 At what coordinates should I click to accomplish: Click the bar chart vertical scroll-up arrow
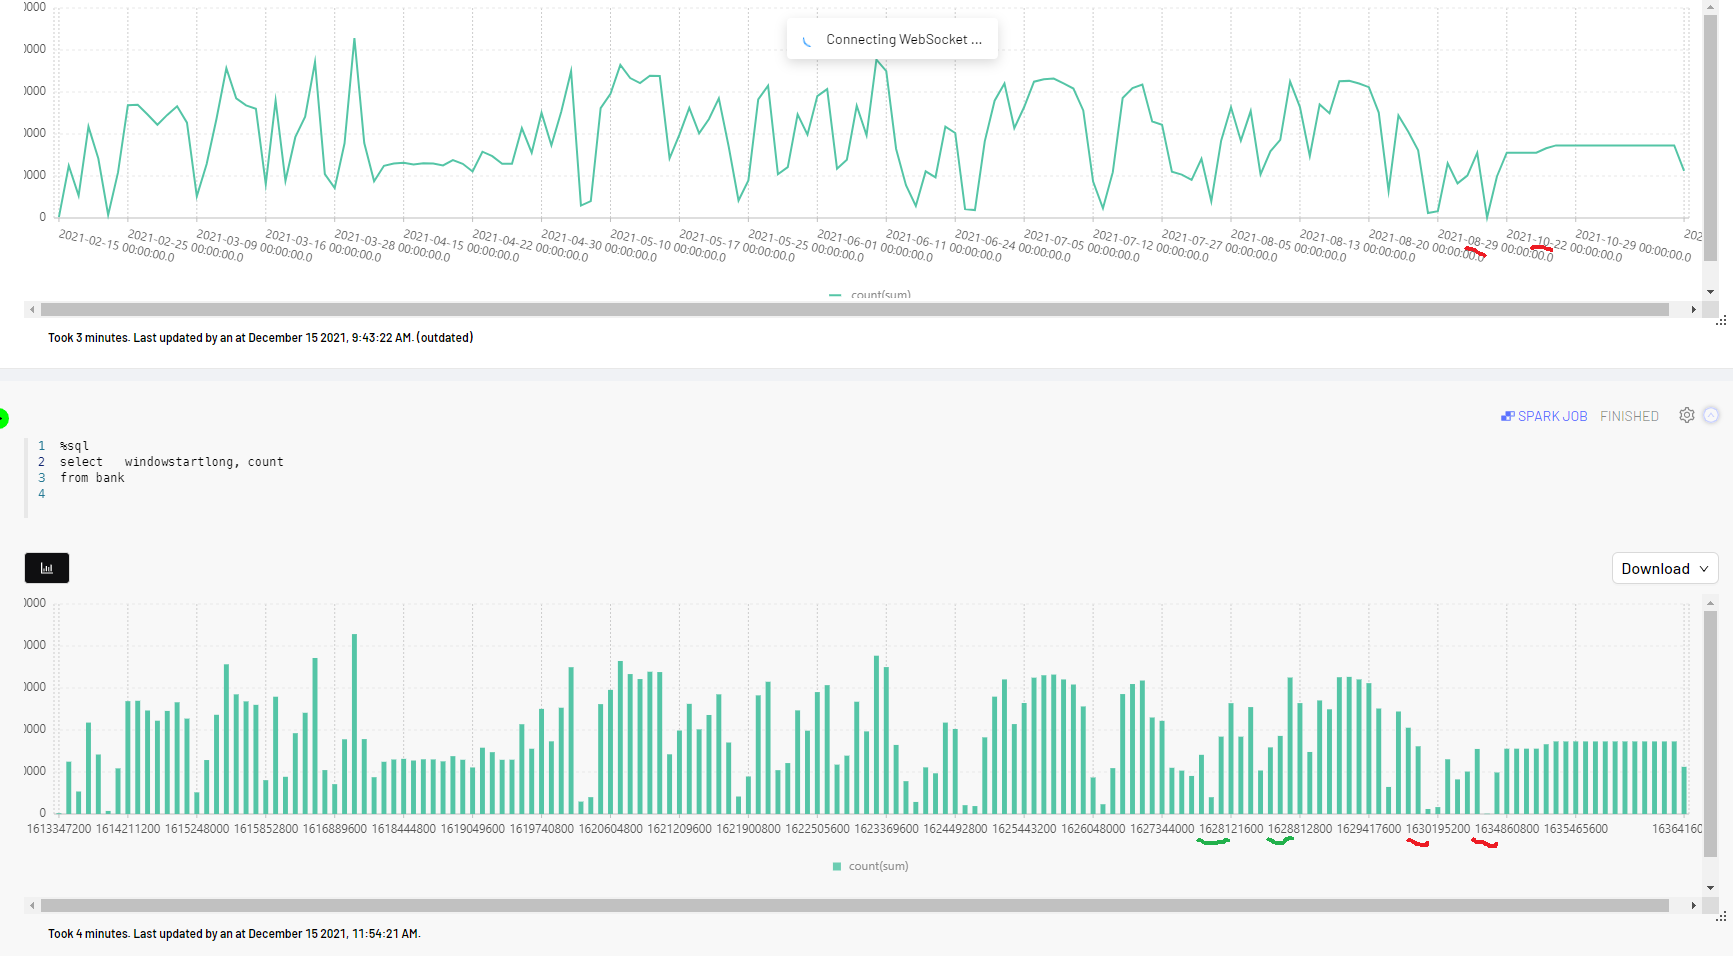[x=1710, y=602]
